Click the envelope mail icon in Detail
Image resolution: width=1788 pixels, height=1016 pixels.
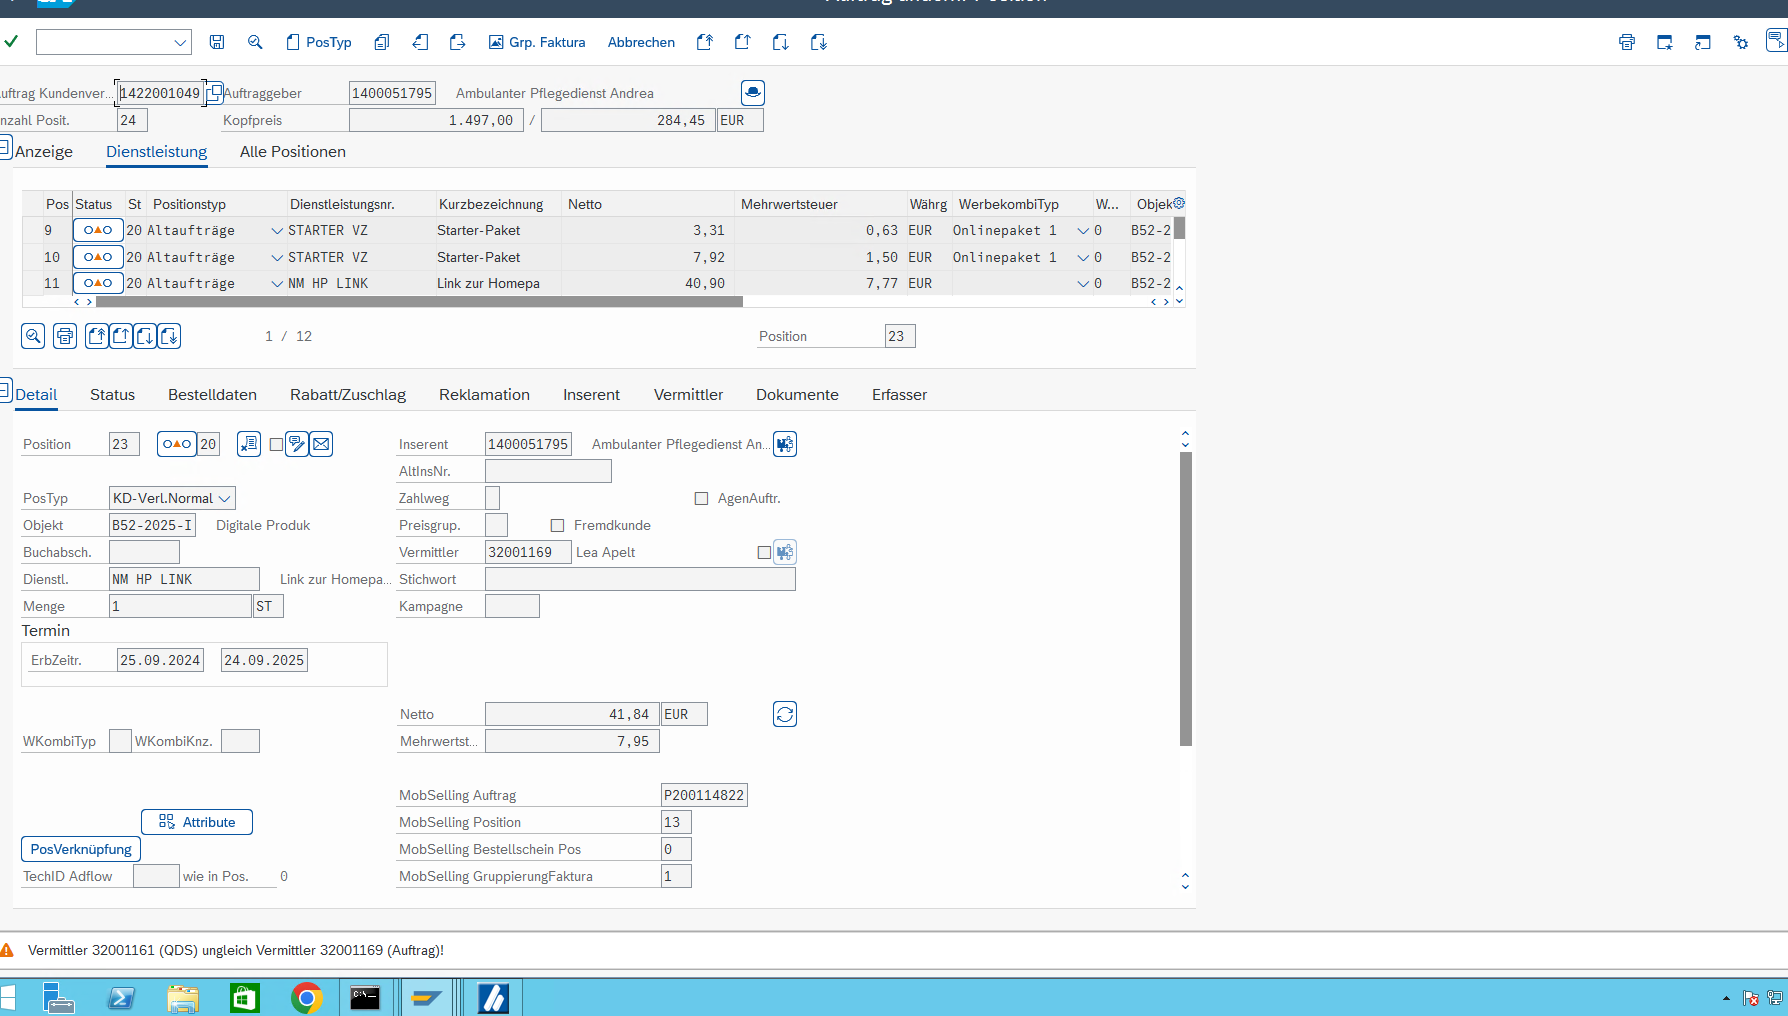pos(321,444)
